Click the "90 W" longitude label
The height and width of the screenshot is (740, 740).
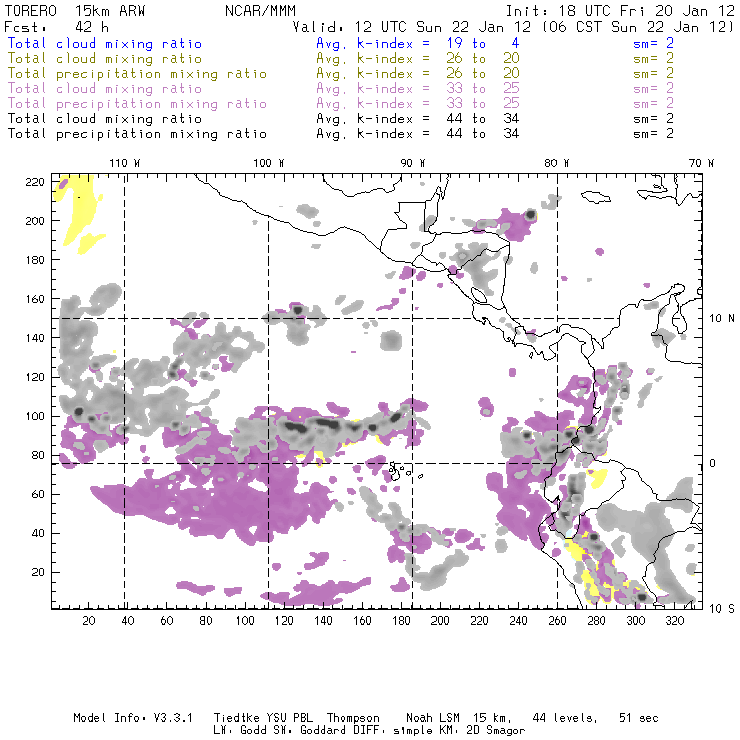pyautogui.click(x=413, y=163)
